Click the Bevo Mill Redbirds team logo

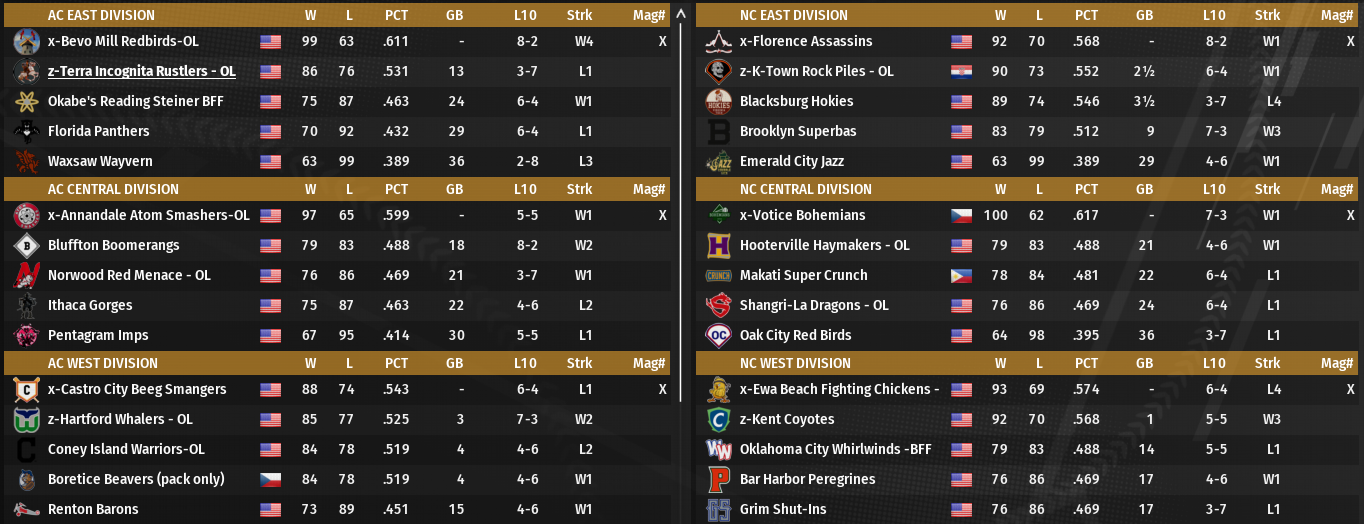27,42
